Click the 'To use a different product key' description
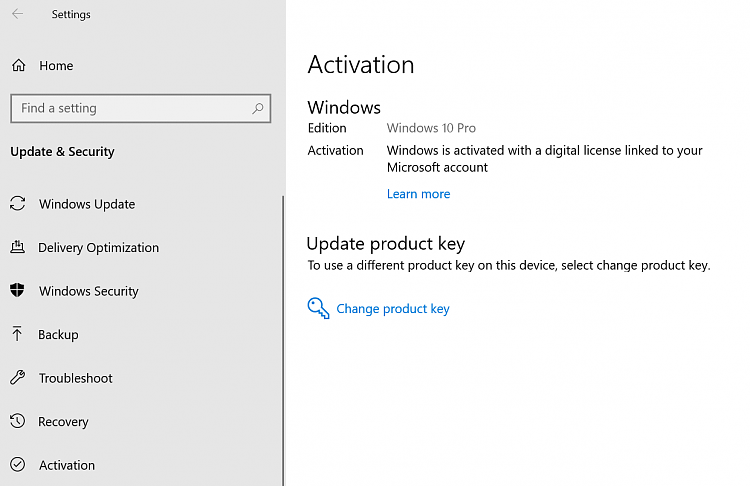This screenshot has height=486, width=750. click(x=509, y=265)
